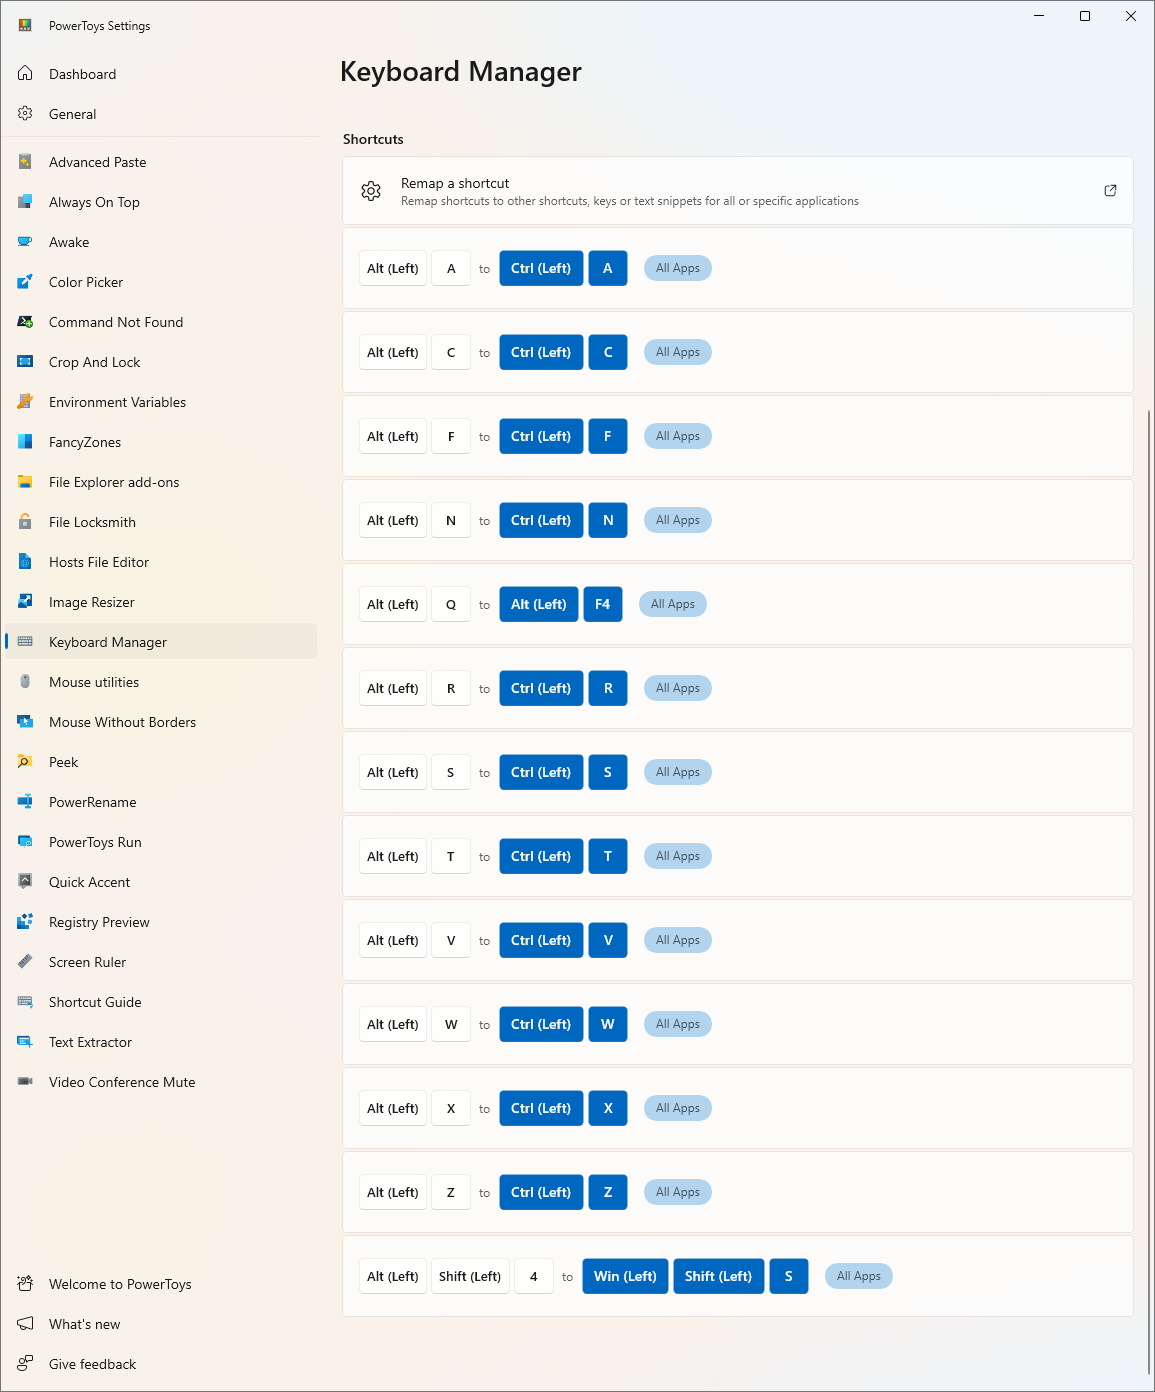Click the blue Z target key
This screenshot has height=1392, width=1155.
pos(608,1192)
